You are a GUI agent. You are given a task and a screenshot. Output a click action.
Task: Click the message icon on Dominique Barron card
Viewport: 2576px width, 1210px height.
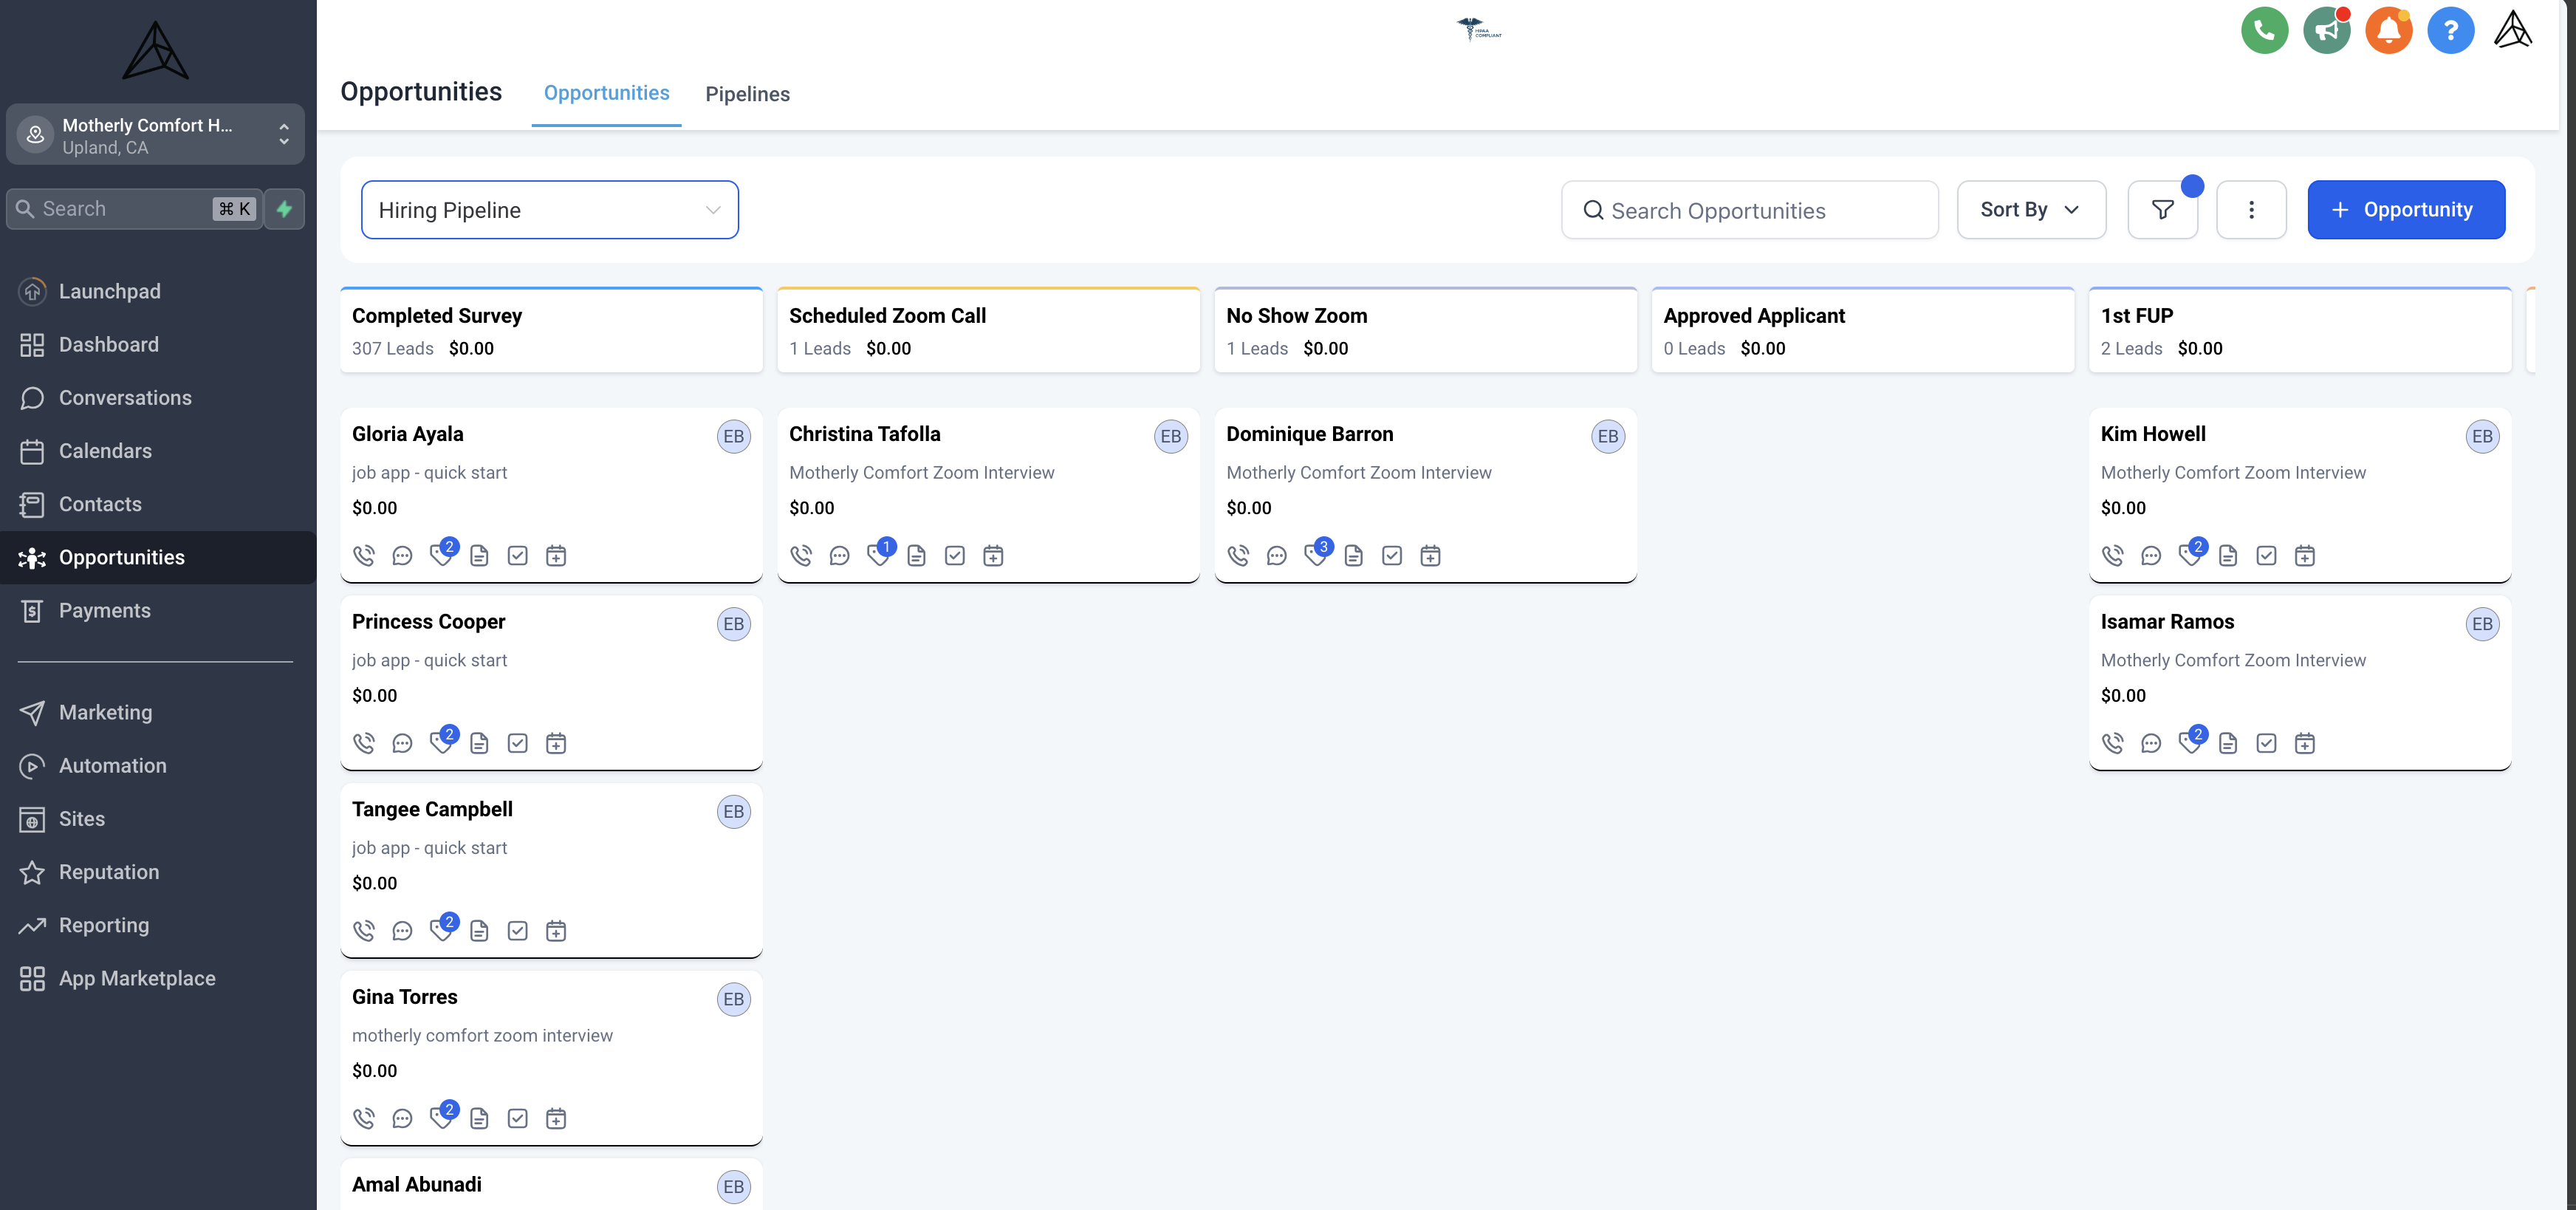click(1276, 556)
